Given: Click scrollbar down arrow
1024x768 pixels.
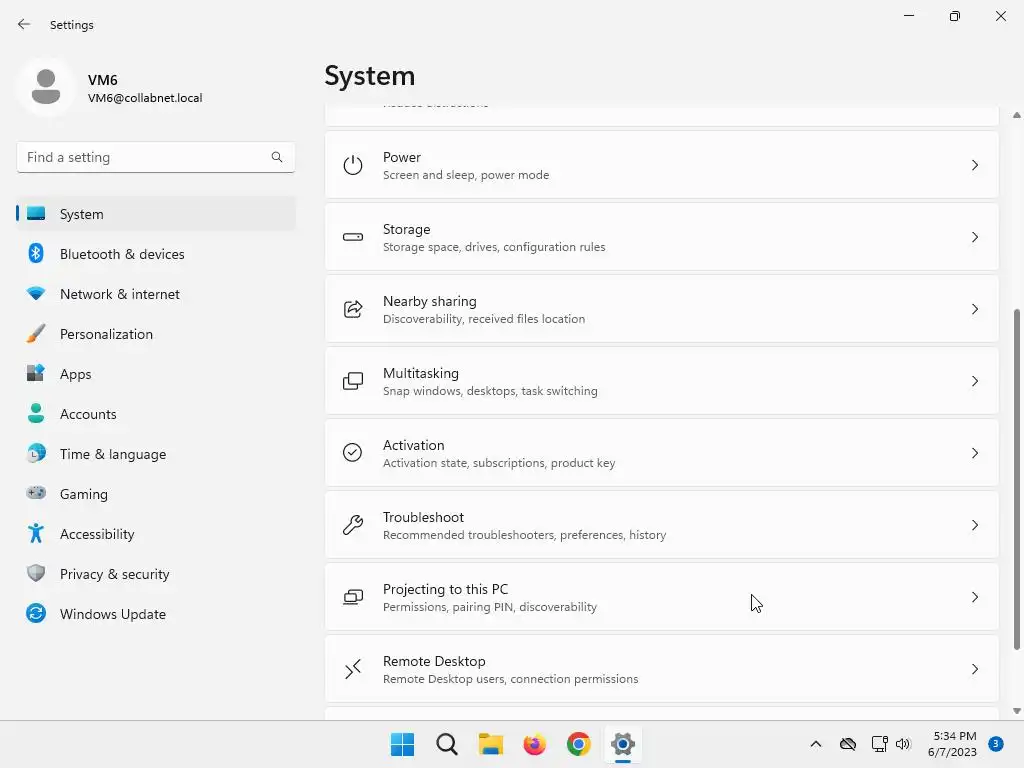Looking at the screenshot, I should coord(1016,711).
